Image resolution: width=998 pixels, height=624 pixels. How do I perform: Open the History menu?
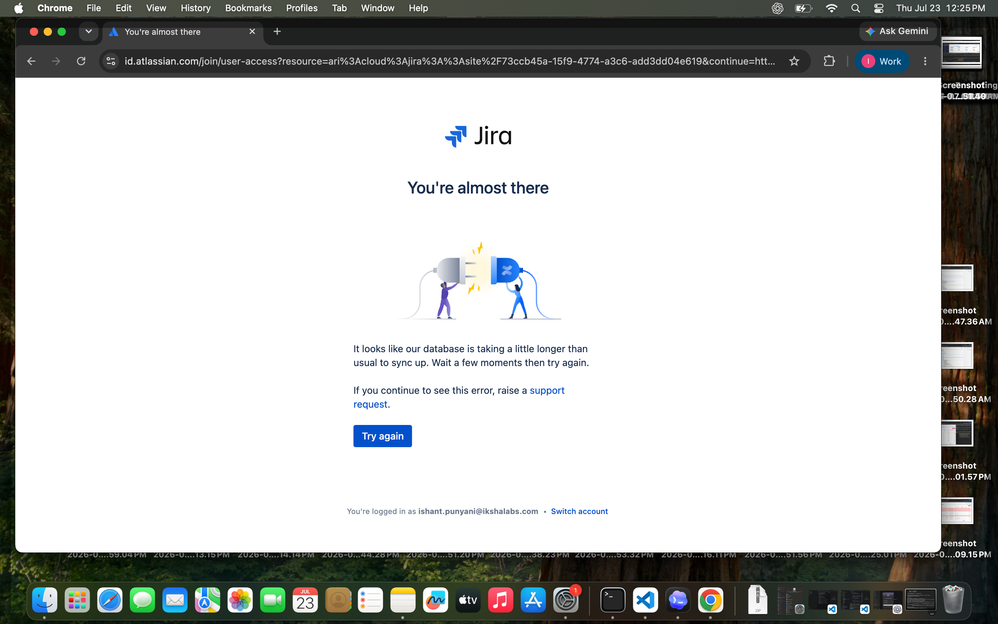click(195, 8)
